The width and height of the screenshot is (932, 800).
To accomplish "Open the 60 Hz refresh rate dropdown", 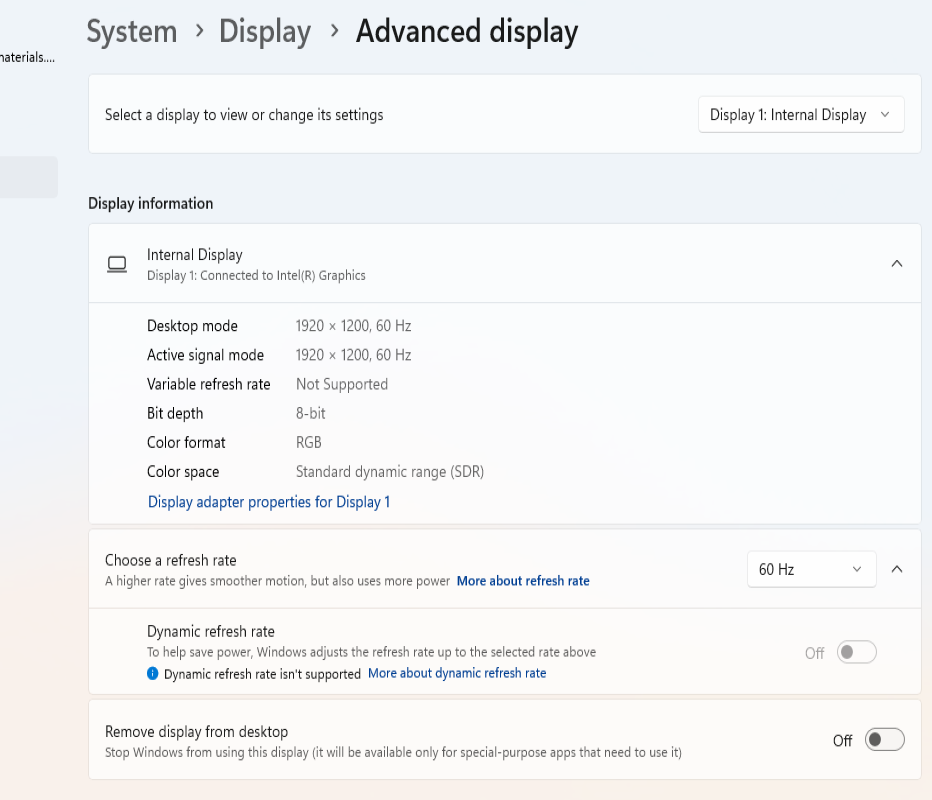I will point(811,569).
